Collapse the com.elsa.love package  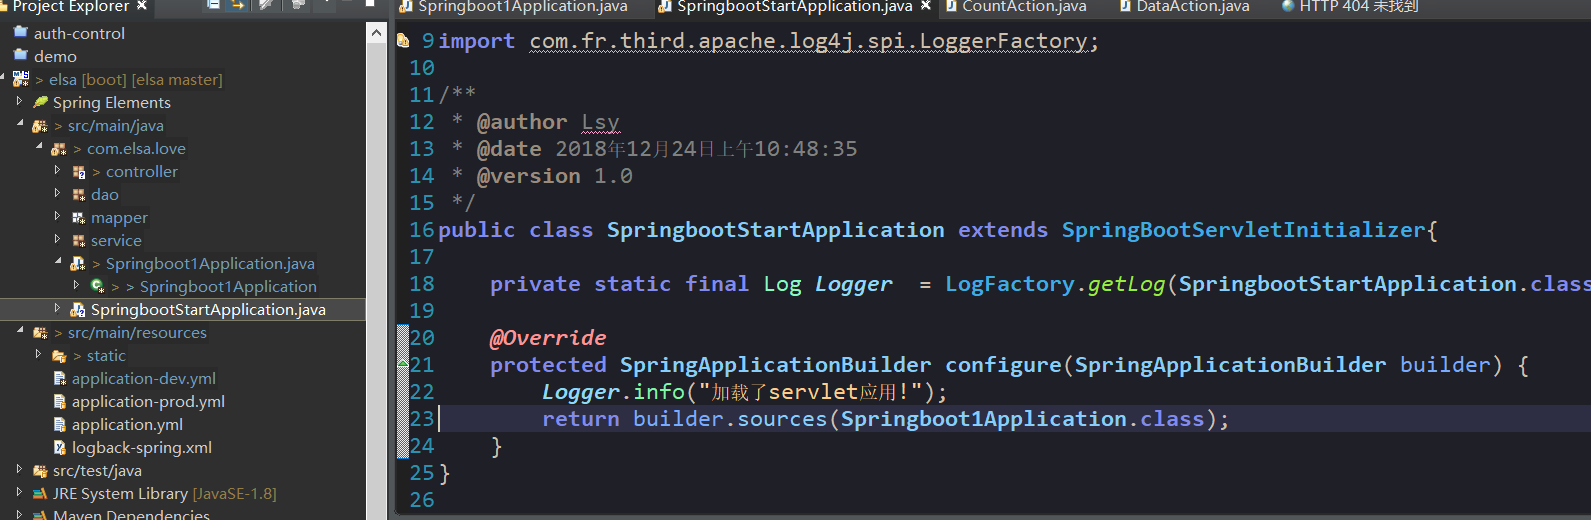pos(38,147)
